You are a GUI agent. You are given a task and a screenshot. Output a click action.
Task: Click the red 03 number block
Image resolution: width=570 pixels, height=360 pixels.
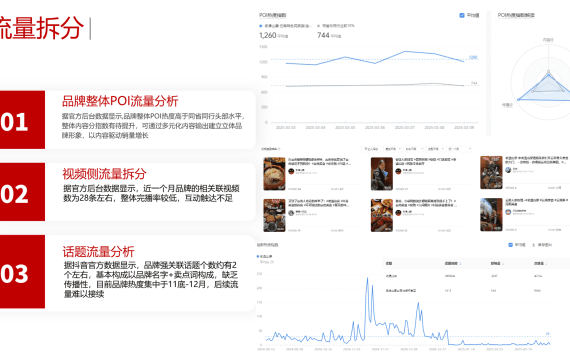coord(23,272)
